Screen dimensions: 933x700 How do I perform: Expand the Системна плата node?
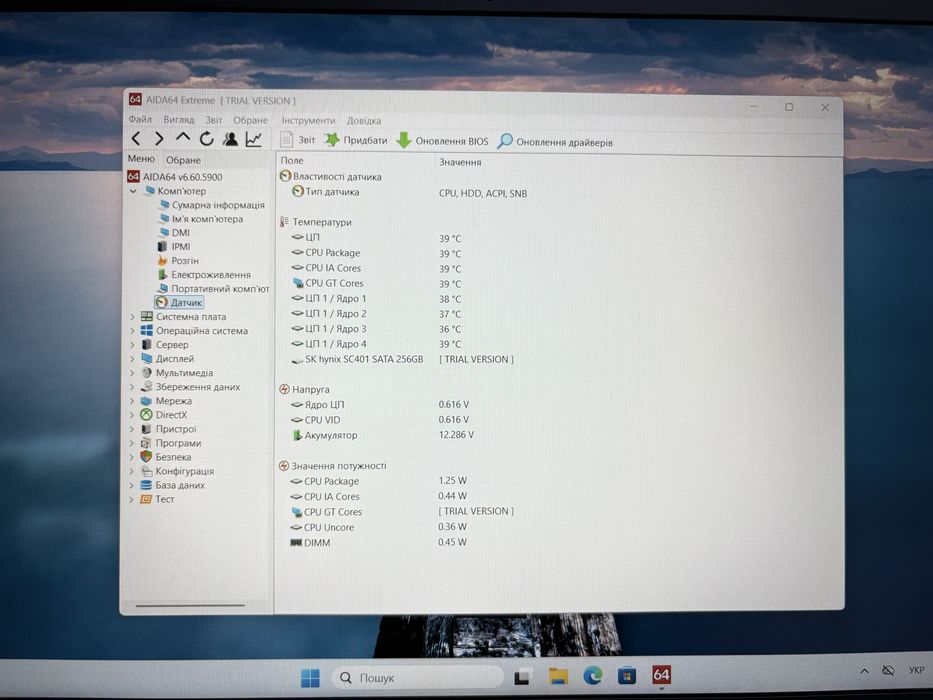click(132, 317)
